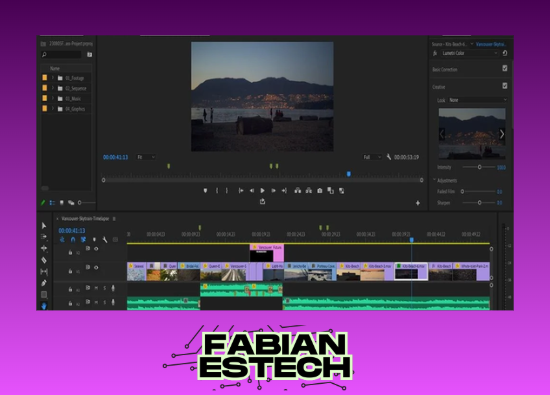550x395 pixels.
Task: Select the Rectangle tool
Action: pyautogui.click(x=44, y=294)
